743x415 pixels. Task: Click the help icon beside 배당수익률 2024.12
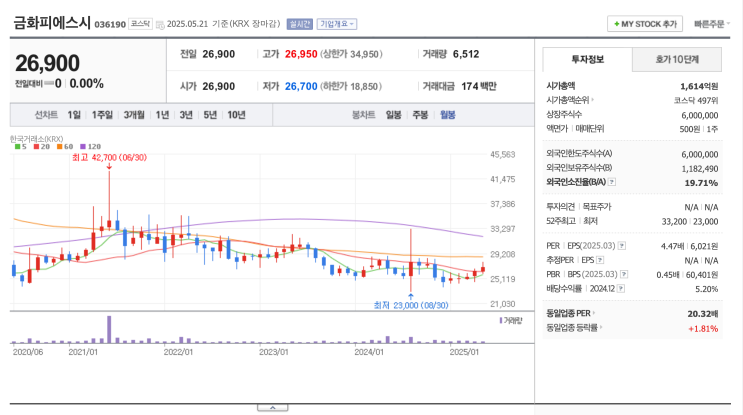(x=621, y=289)
